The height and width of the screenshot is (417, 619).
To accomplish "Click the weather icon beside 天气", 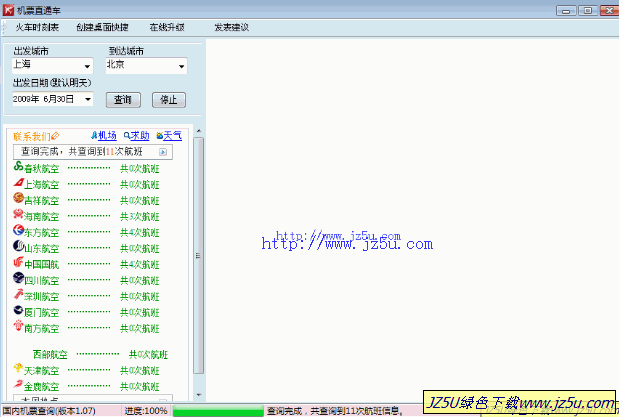I will (x=159, y=136).
